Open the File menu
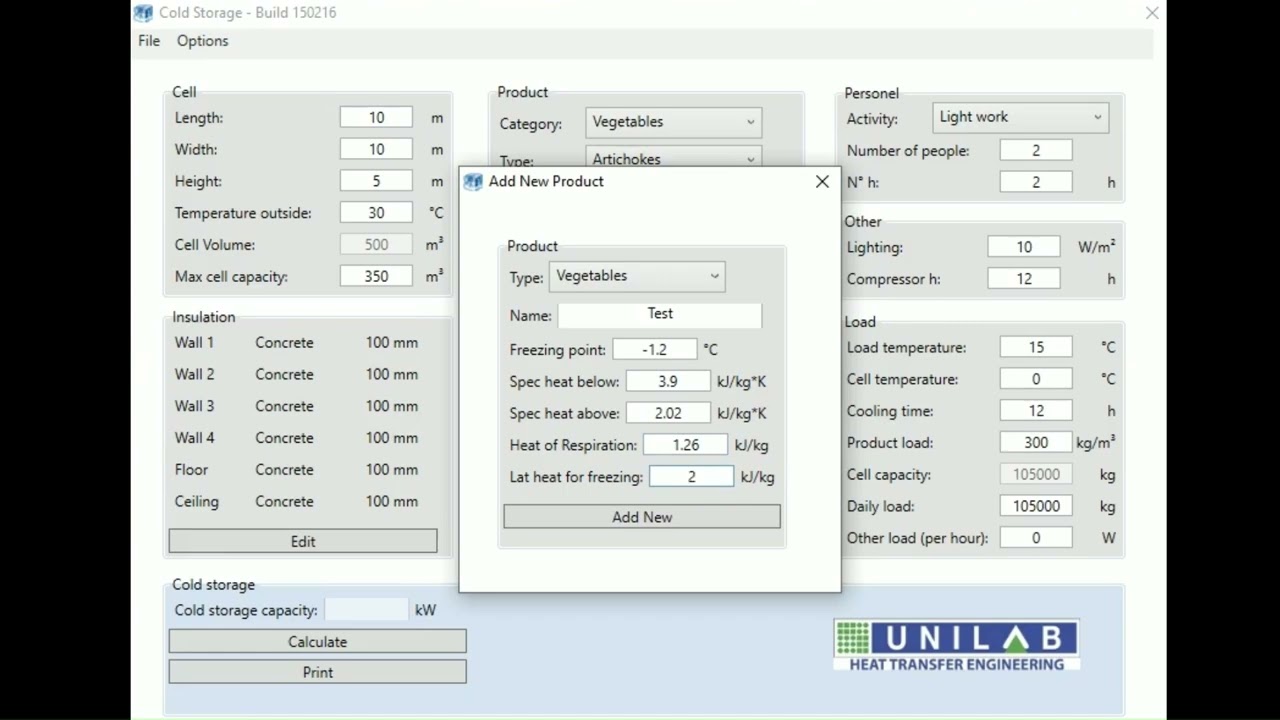 pos(149,41)
